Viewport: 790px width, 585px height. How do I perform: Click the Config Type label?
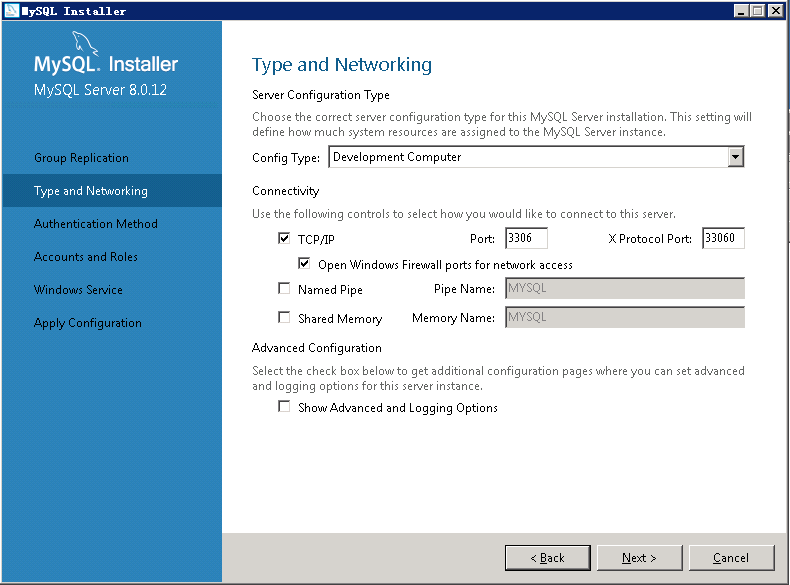click(x=286, y=158)
